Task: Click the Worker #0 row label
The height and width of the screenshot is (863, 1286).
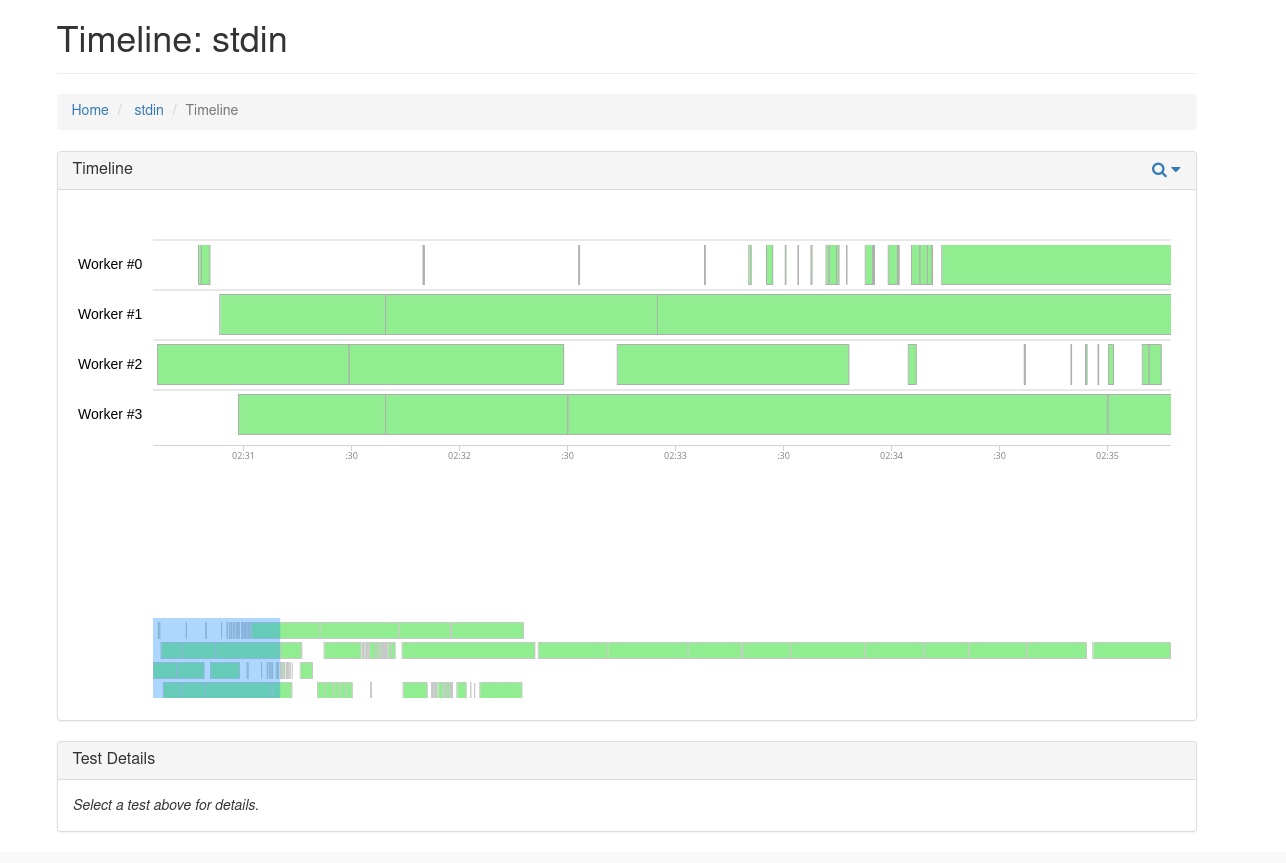Action: [x=110, y=264]
